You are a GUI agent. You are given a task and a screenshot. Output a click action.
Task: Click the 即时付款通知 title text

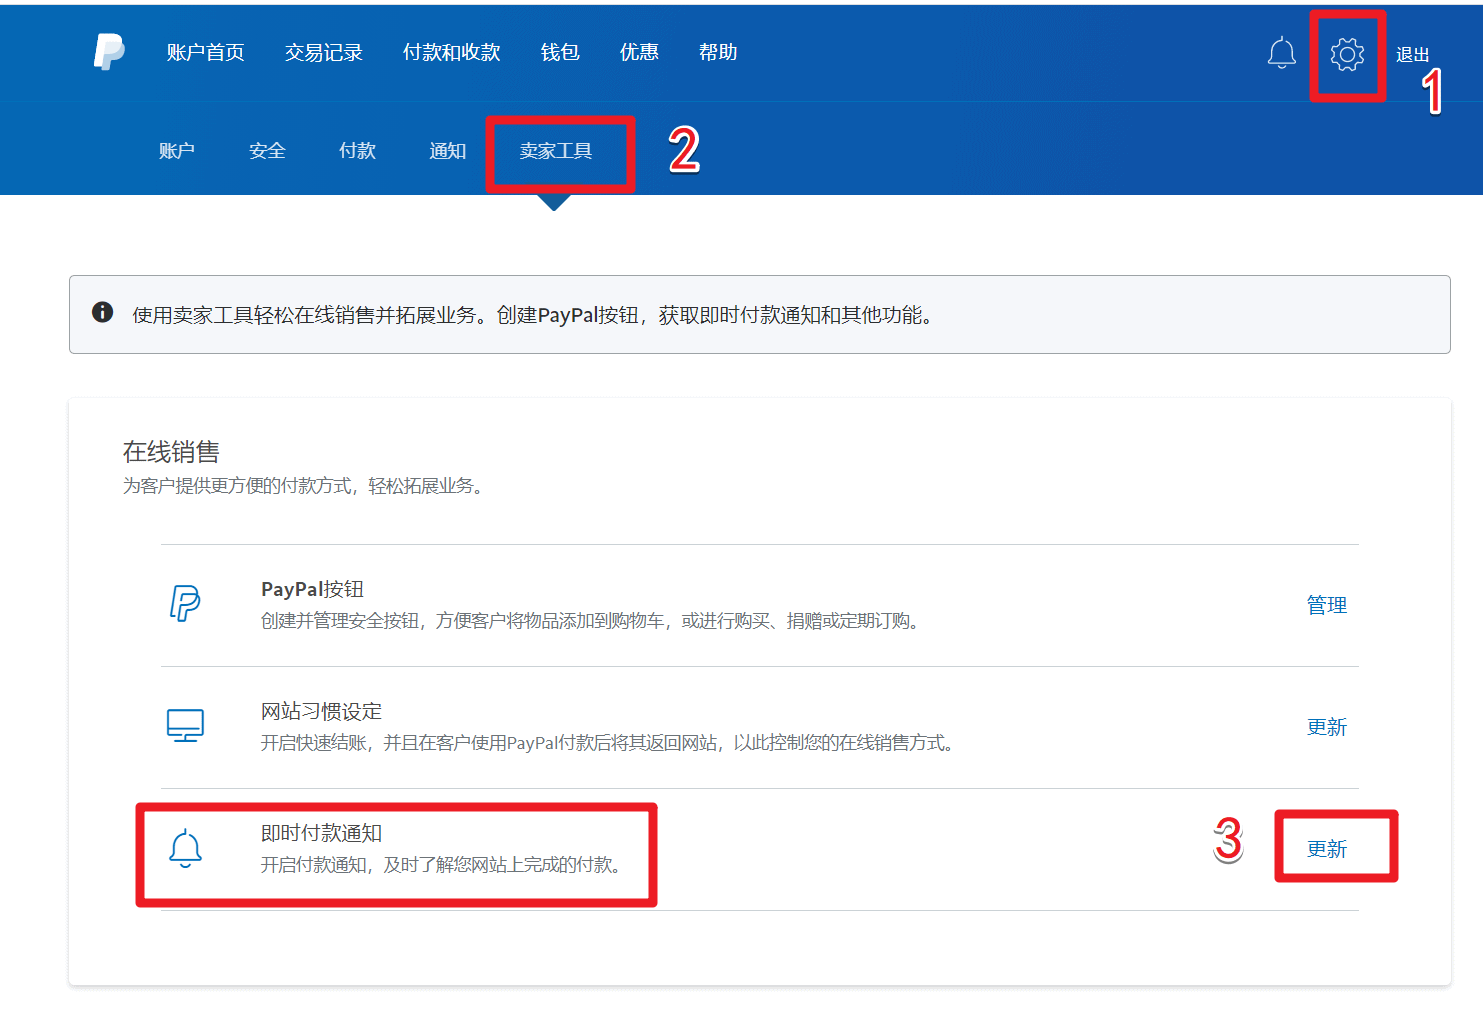click(321, 833)
